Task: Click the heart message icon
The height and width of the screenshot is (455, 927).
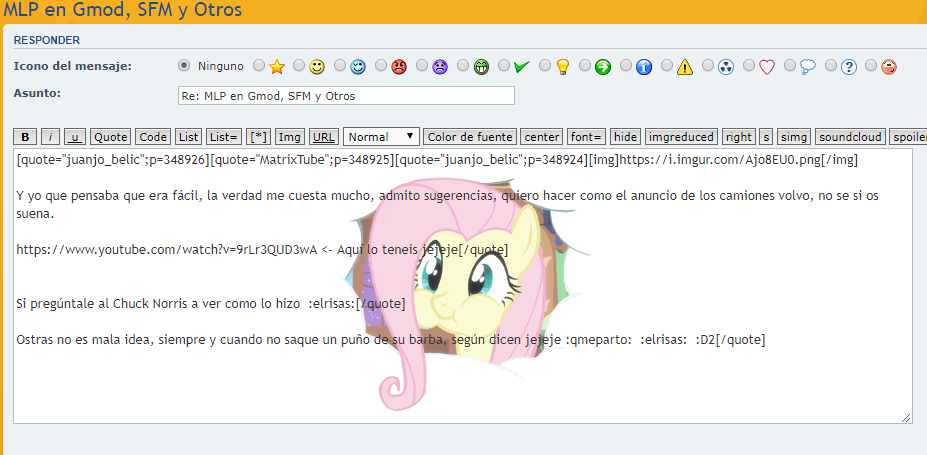Action: [767, 67]
